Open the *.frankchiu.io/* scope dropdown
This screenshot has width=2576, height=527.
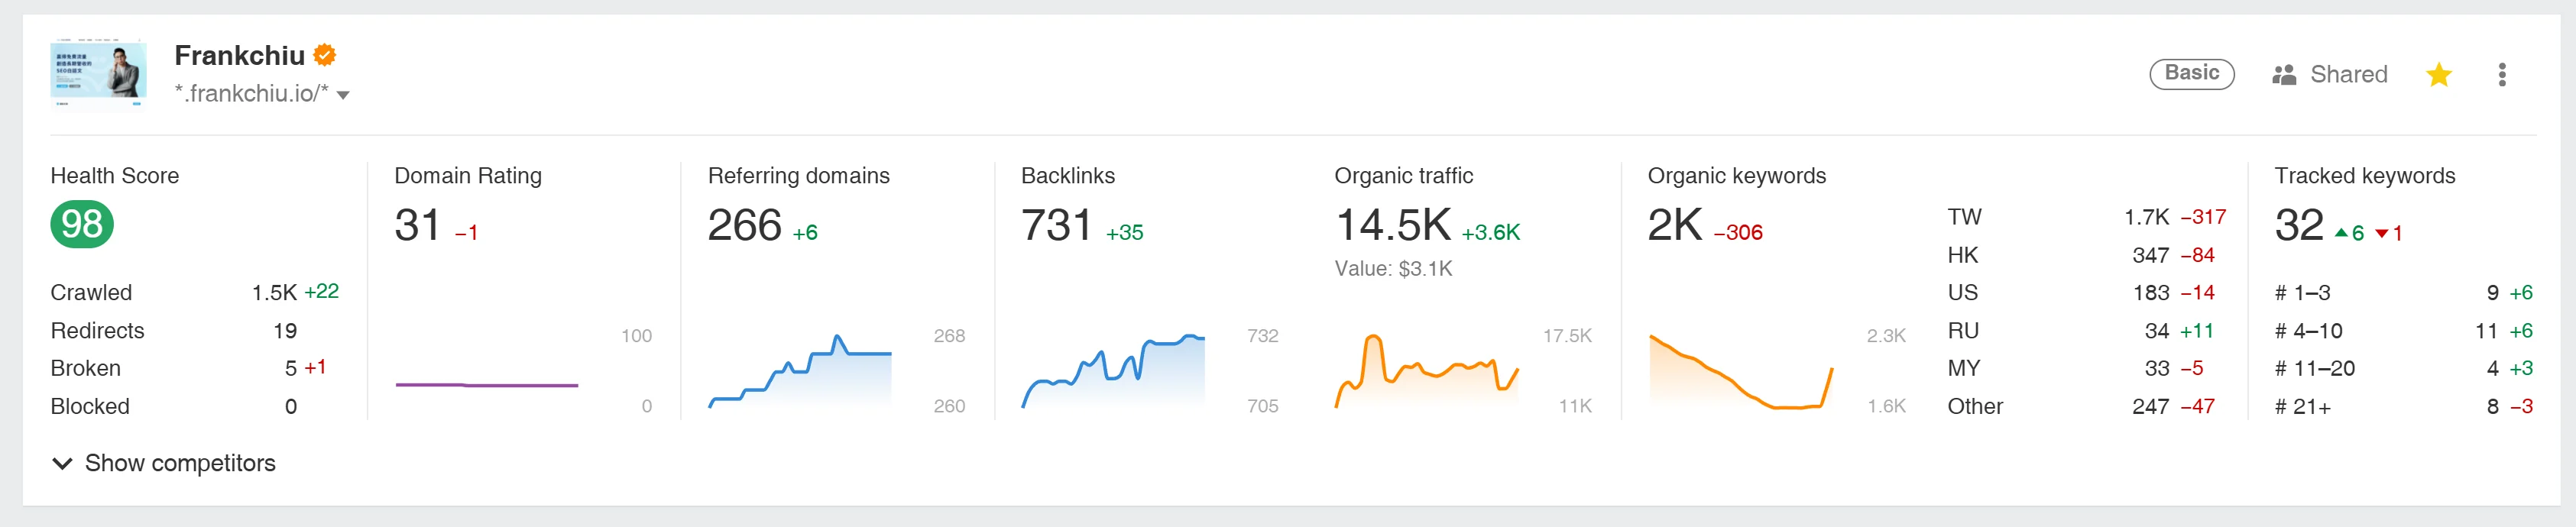(x=343, y=95)
